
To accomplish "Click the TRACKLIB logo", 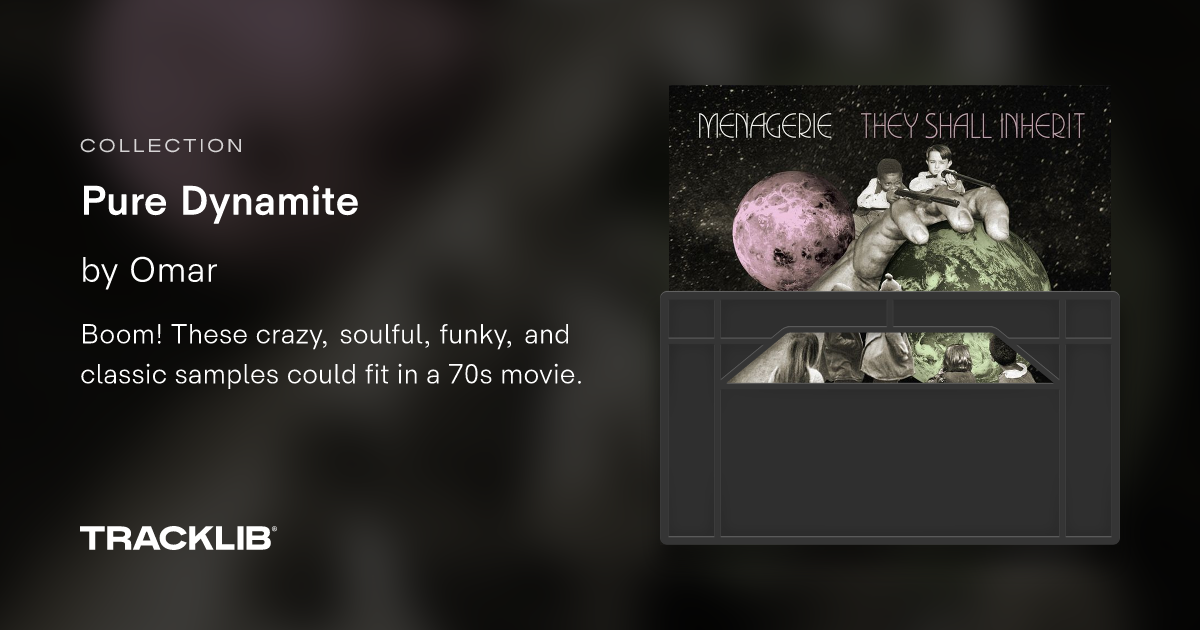I will pos(177,538).
